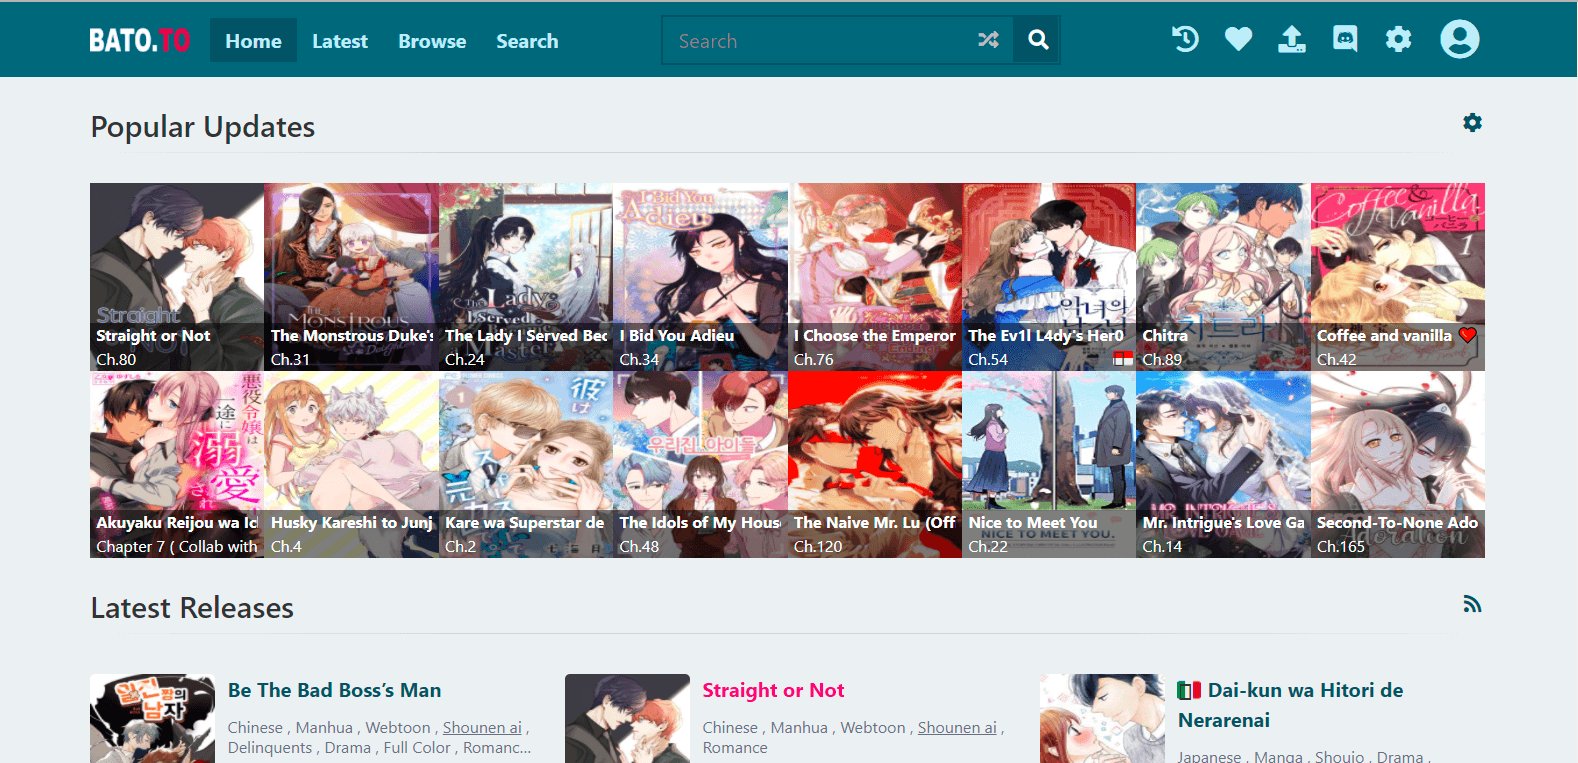Open Ch.54 of The Ev1l L4dy's Her0
1578x763 pixels.
[988, 359]
